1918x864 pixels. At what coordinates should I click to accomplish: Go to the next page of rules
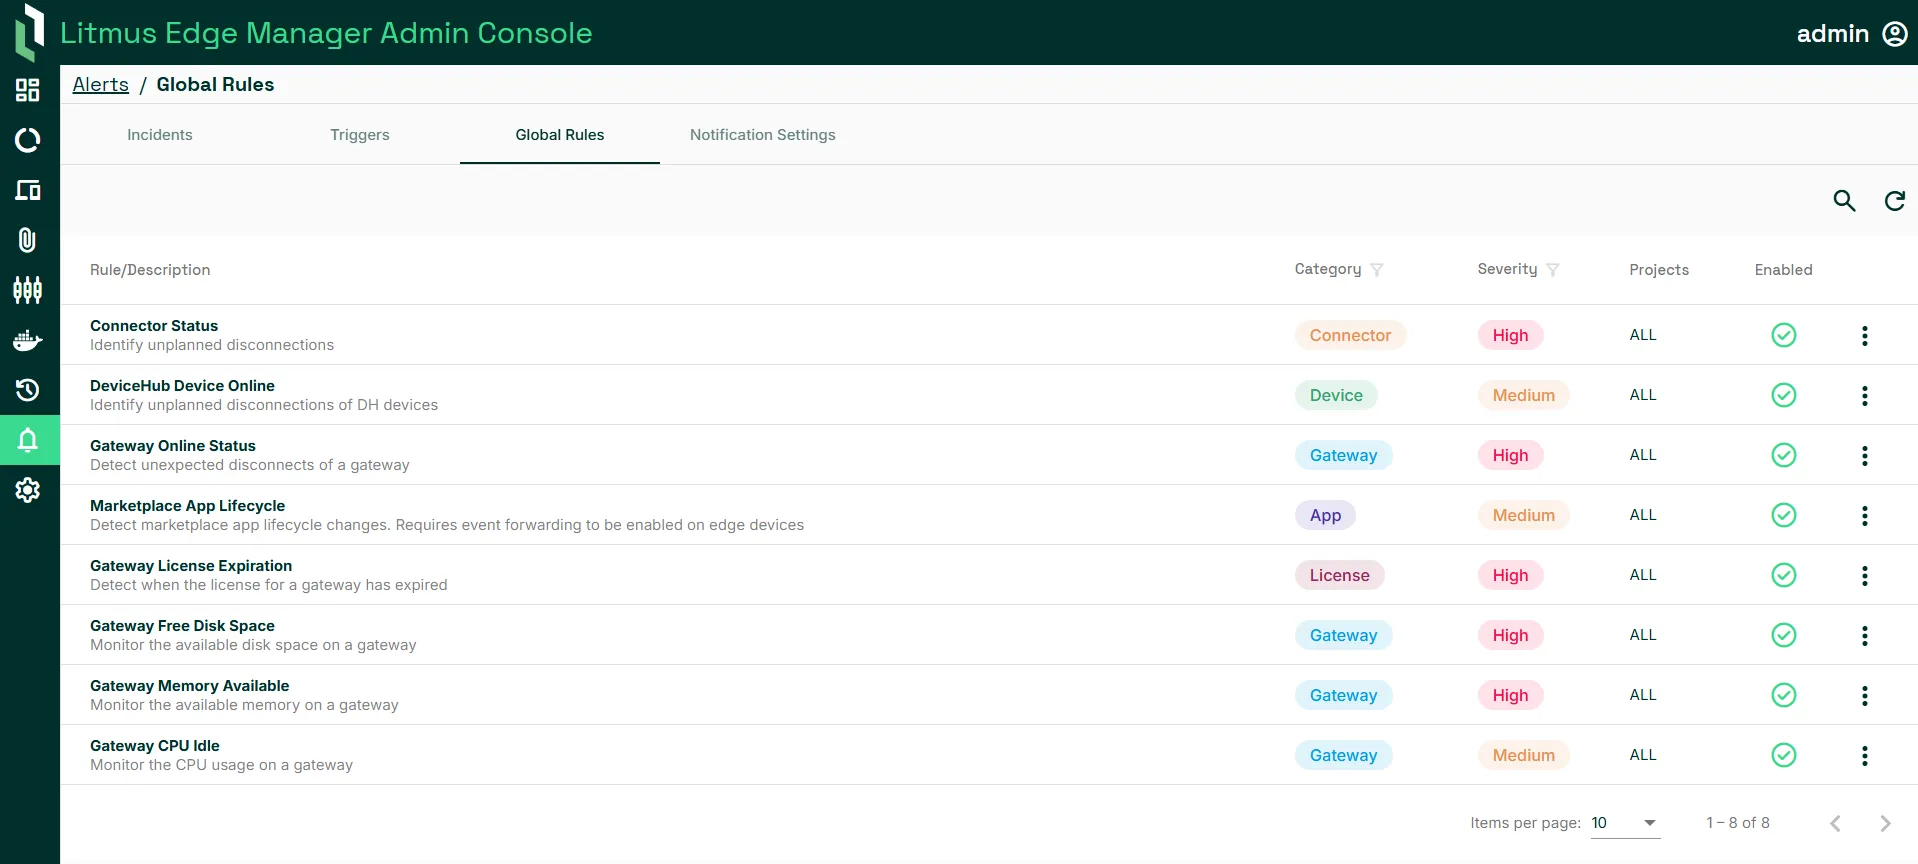pyautogui.click(x=1885, y=823)
